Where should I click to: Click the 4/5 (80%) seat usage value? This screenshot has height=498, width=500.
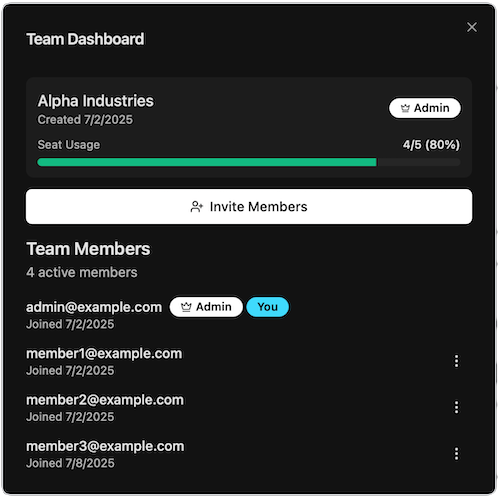(431, 145)
